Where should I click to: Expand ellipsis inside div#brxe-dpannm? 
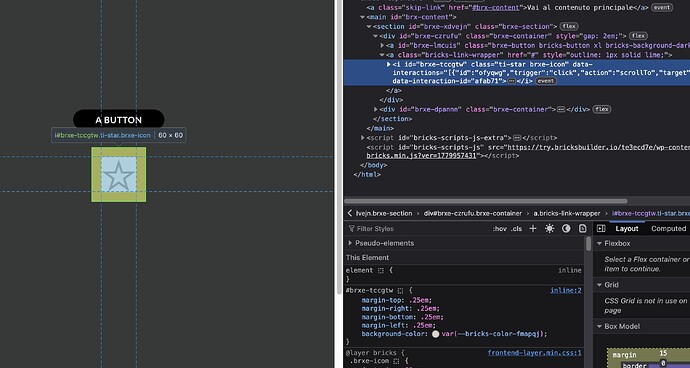[x=561, y=109]
